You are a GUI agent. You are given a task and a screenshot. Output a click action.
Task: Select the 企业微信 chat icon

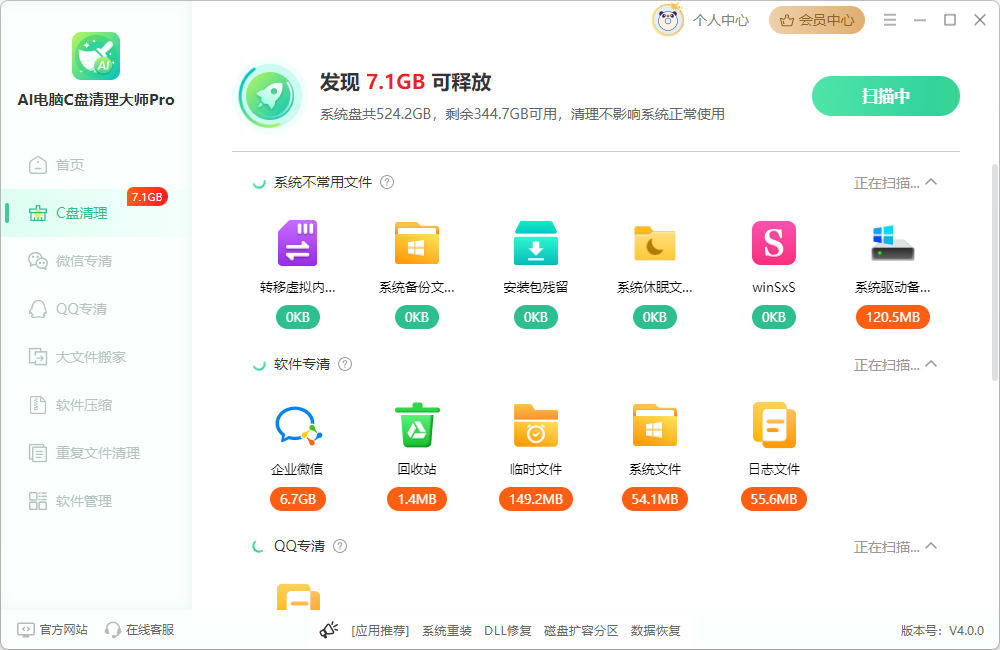click(297, 425)
